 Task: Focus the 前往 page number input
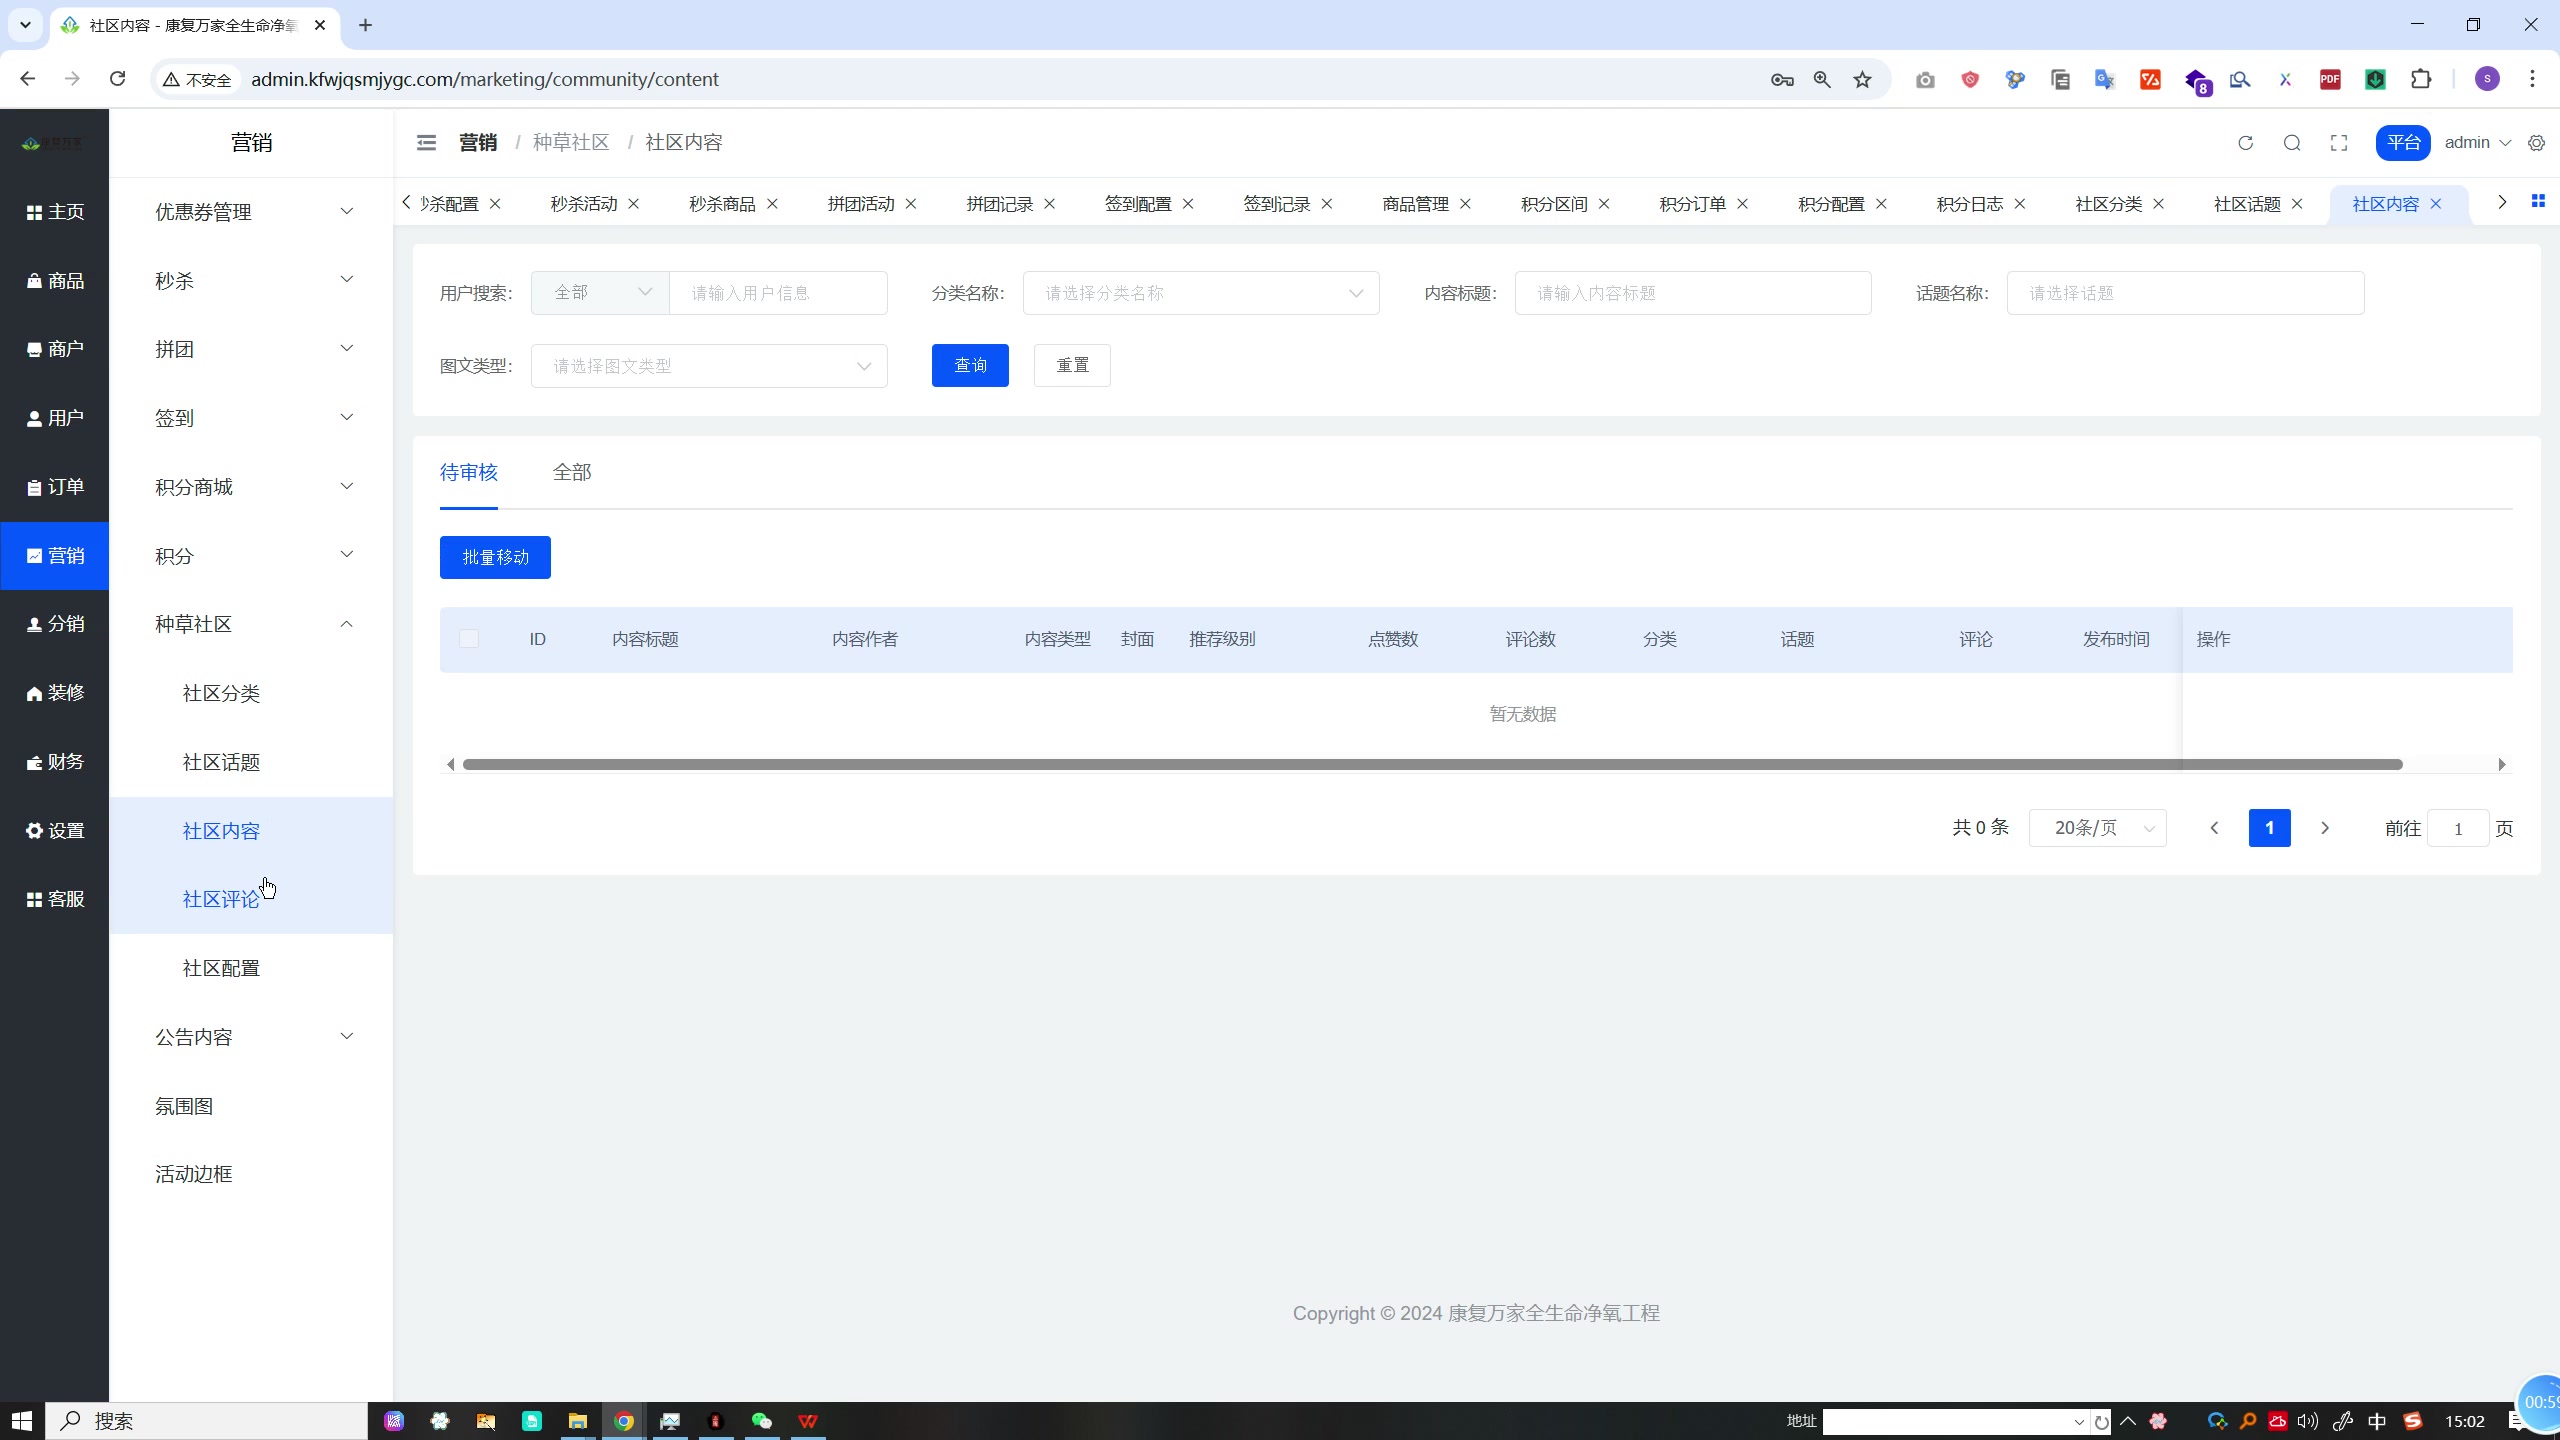click(2458, 828)
